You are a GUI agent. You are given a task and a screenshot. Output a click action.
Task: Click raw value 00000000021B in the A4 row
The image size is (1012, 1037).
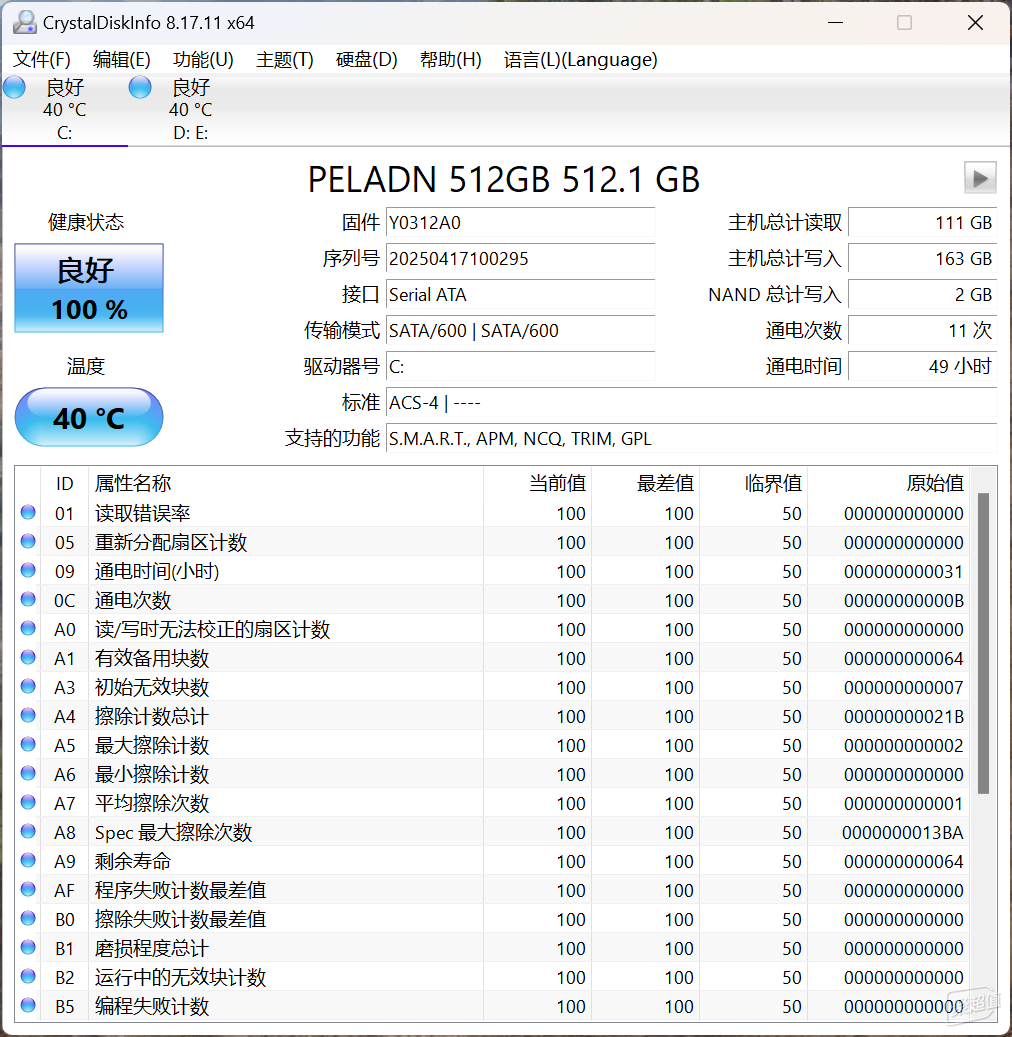[x=904, y=716]
